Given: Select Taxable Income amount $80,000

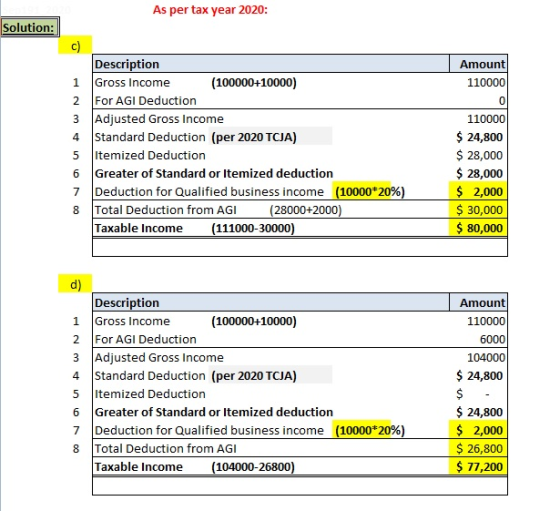Looking at the screenshot, I should (479, 228).
